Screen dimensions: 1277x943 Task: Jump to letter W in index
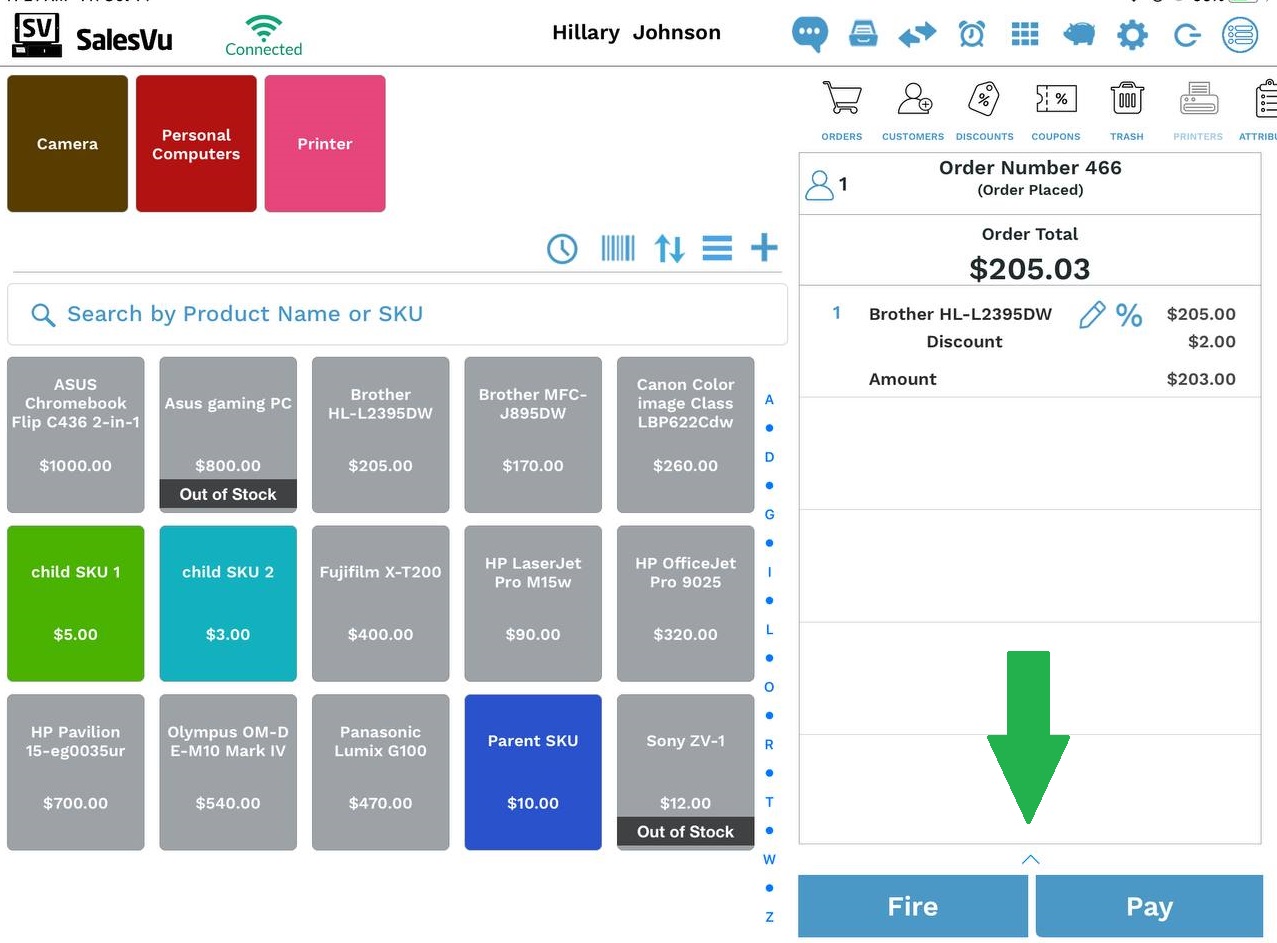(x=769, y=860)
